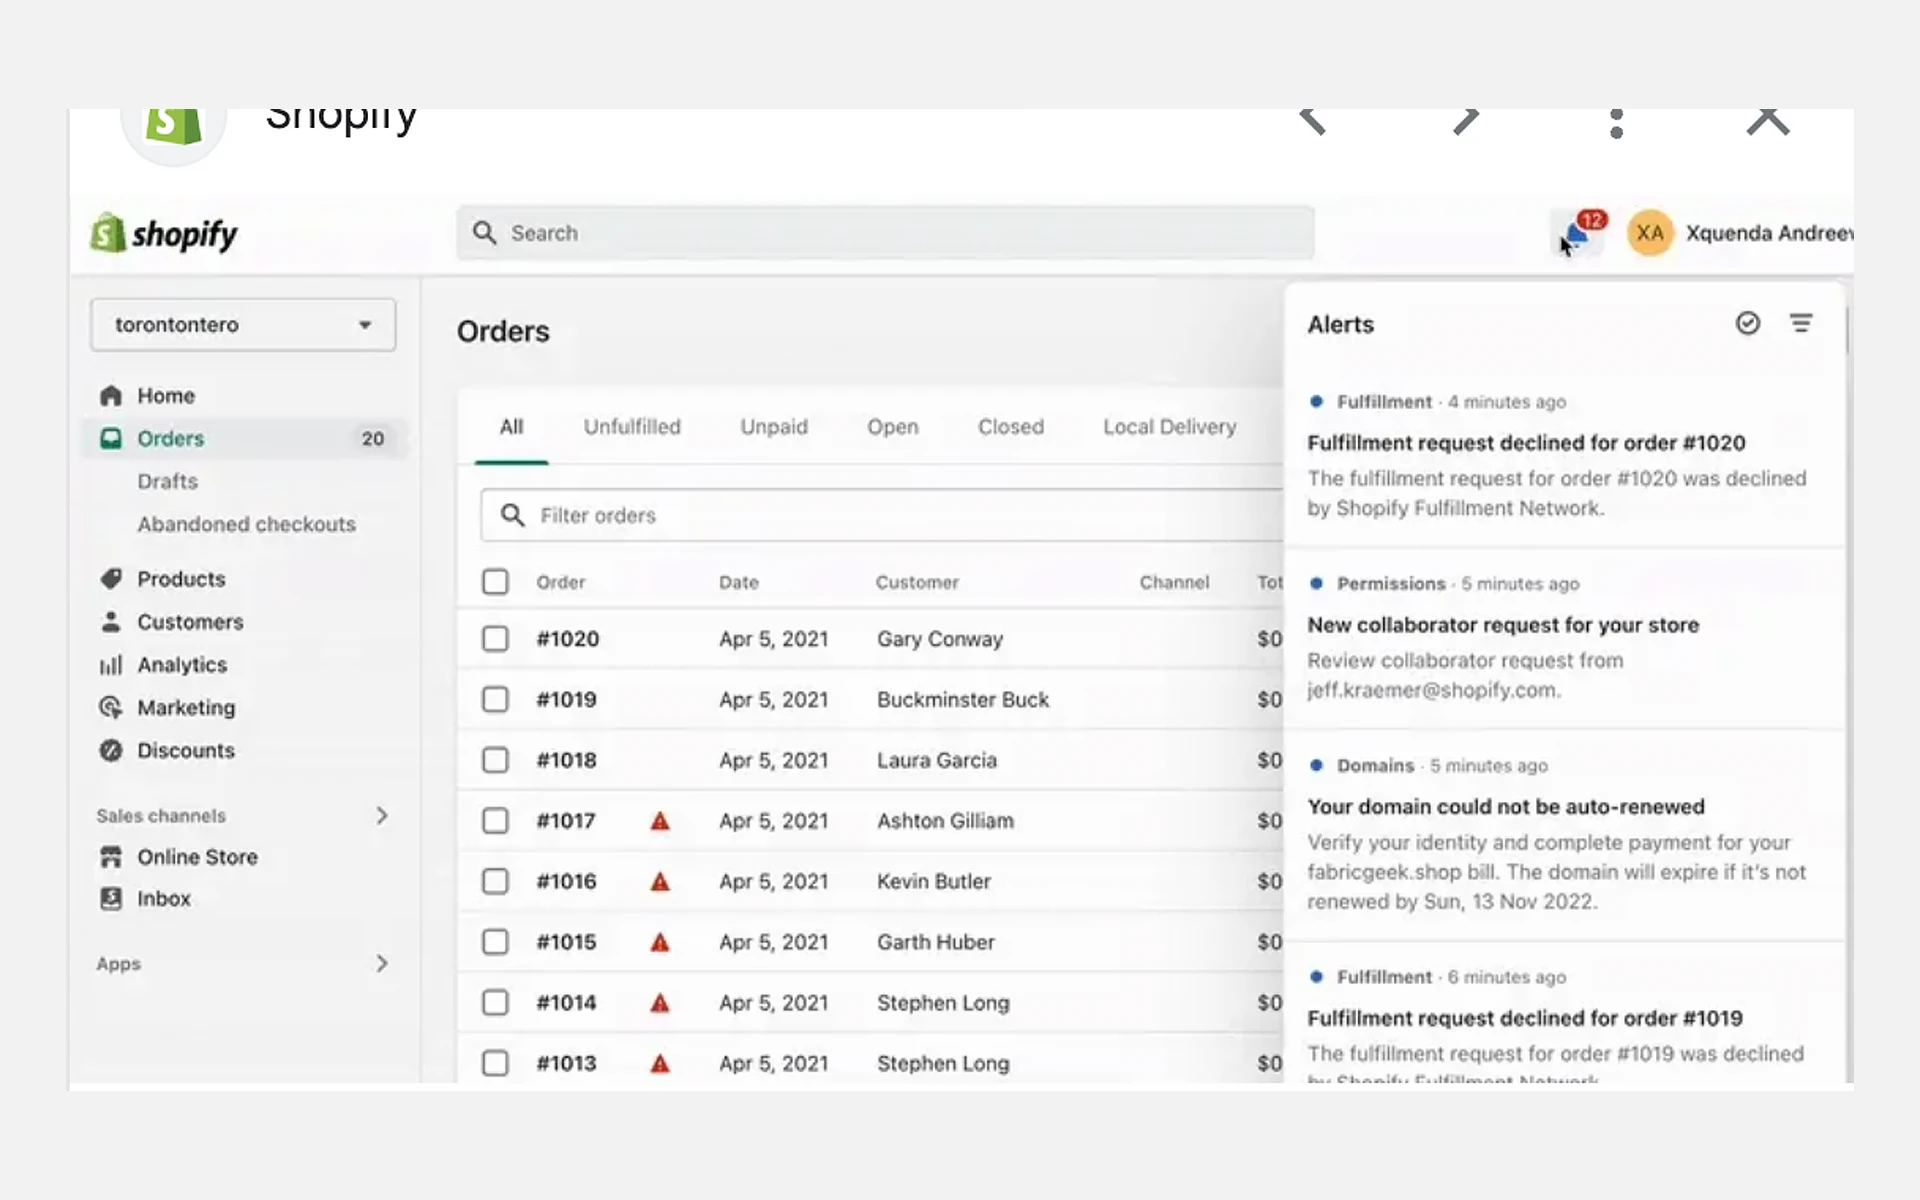Check the box for order #1018
This screenshot has height=1200, width=1920.
495,760
